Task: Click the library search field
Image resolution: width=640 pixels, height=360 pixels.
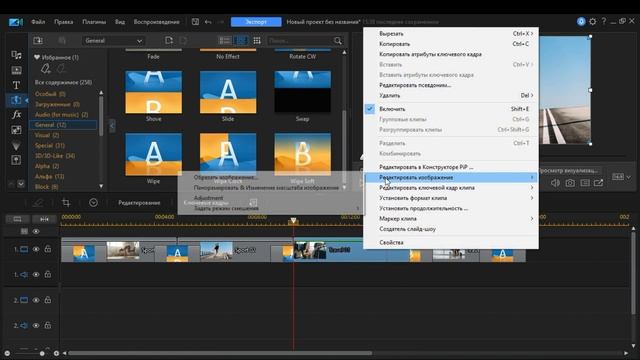Action: click(x=300, y=41)
